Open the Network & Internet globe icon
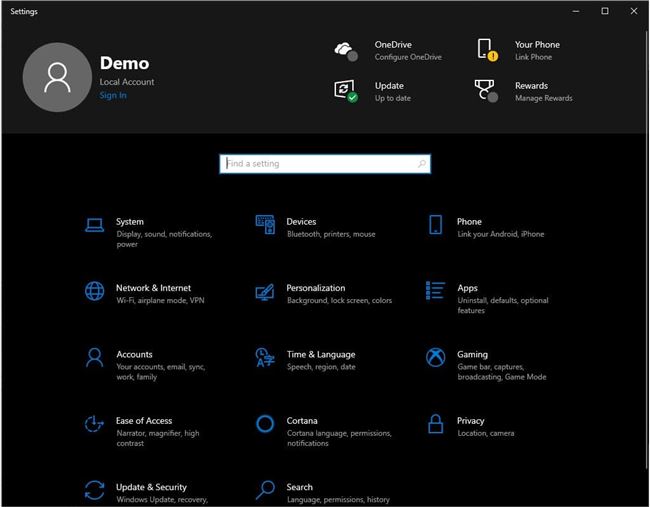Viewport: 650px width, 507px height. click(95, 291)
